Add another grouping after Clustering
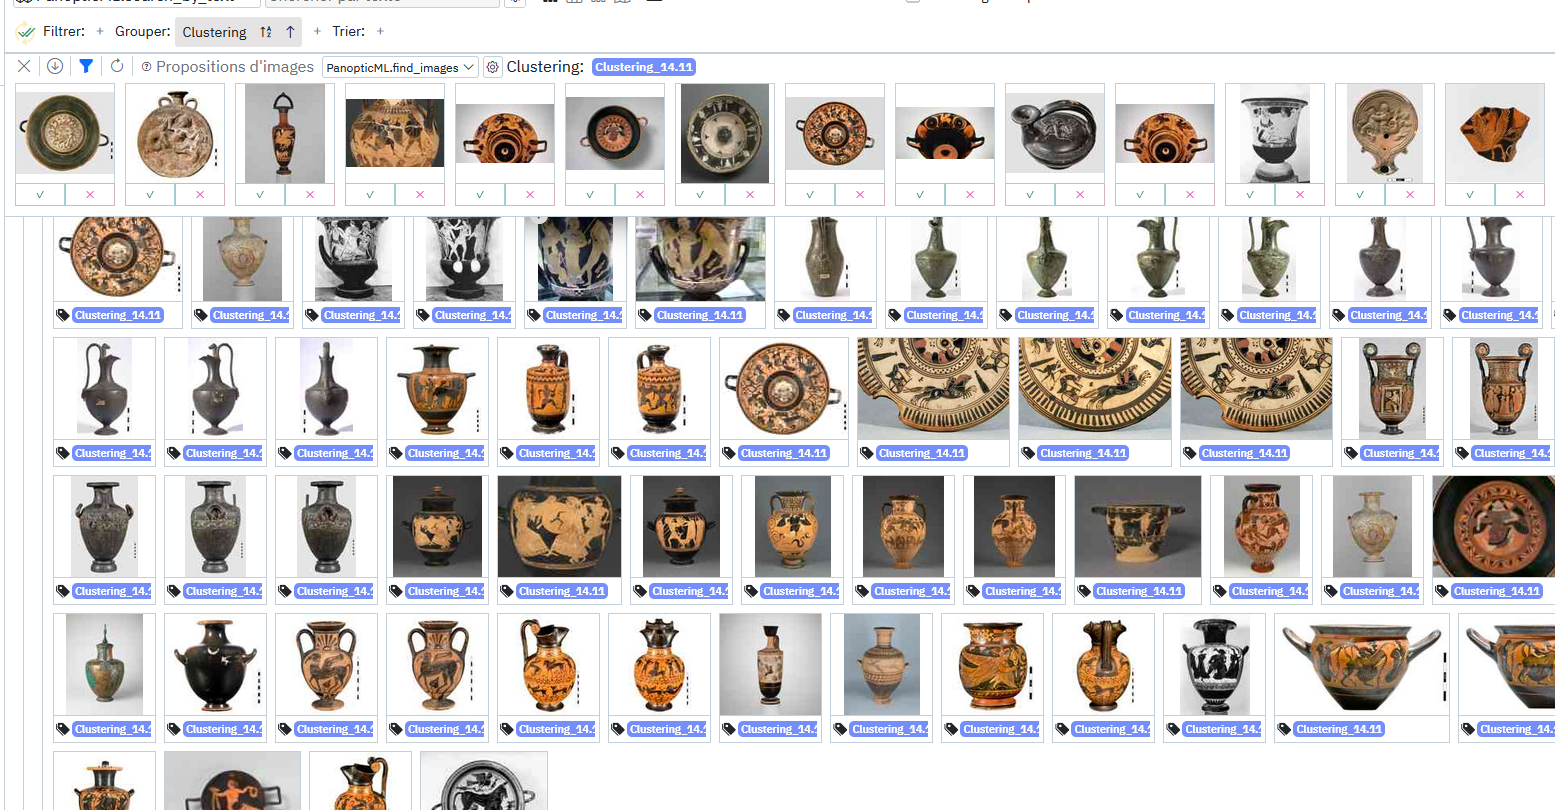Viewport: 1555px width, 810px height. [317, 32]
